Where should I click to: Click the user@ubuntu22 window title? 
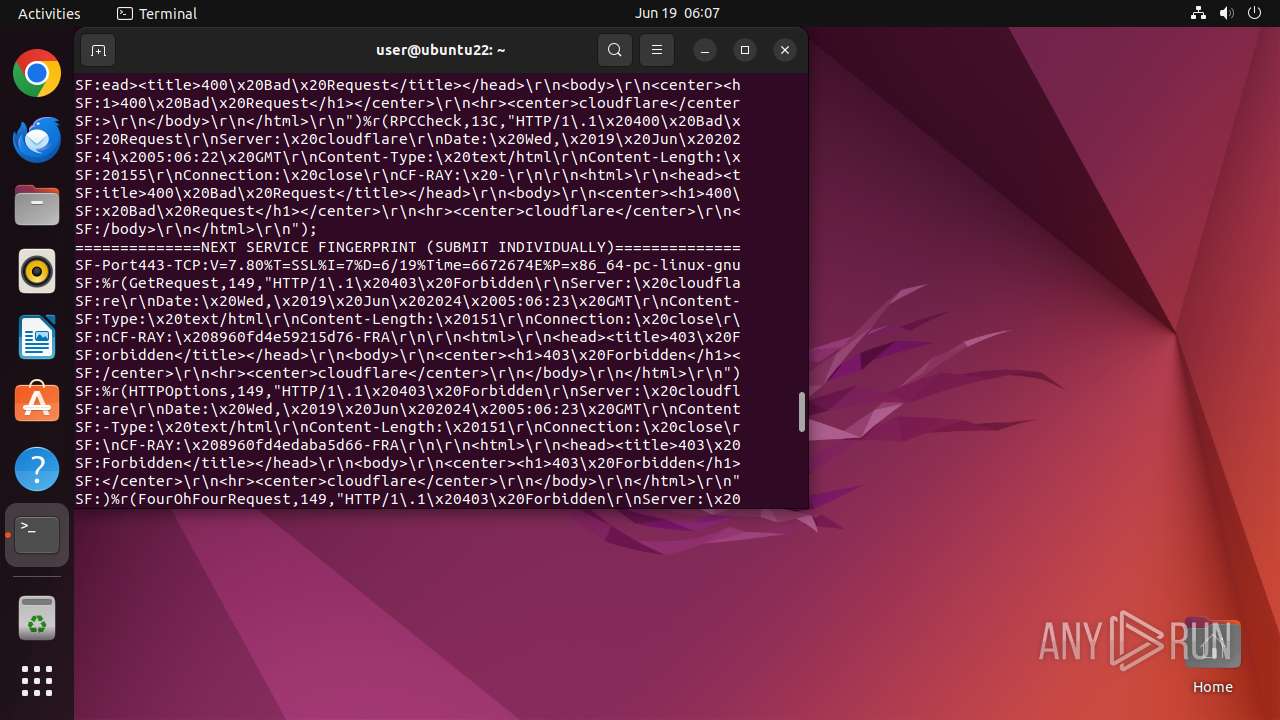[440, 49]
